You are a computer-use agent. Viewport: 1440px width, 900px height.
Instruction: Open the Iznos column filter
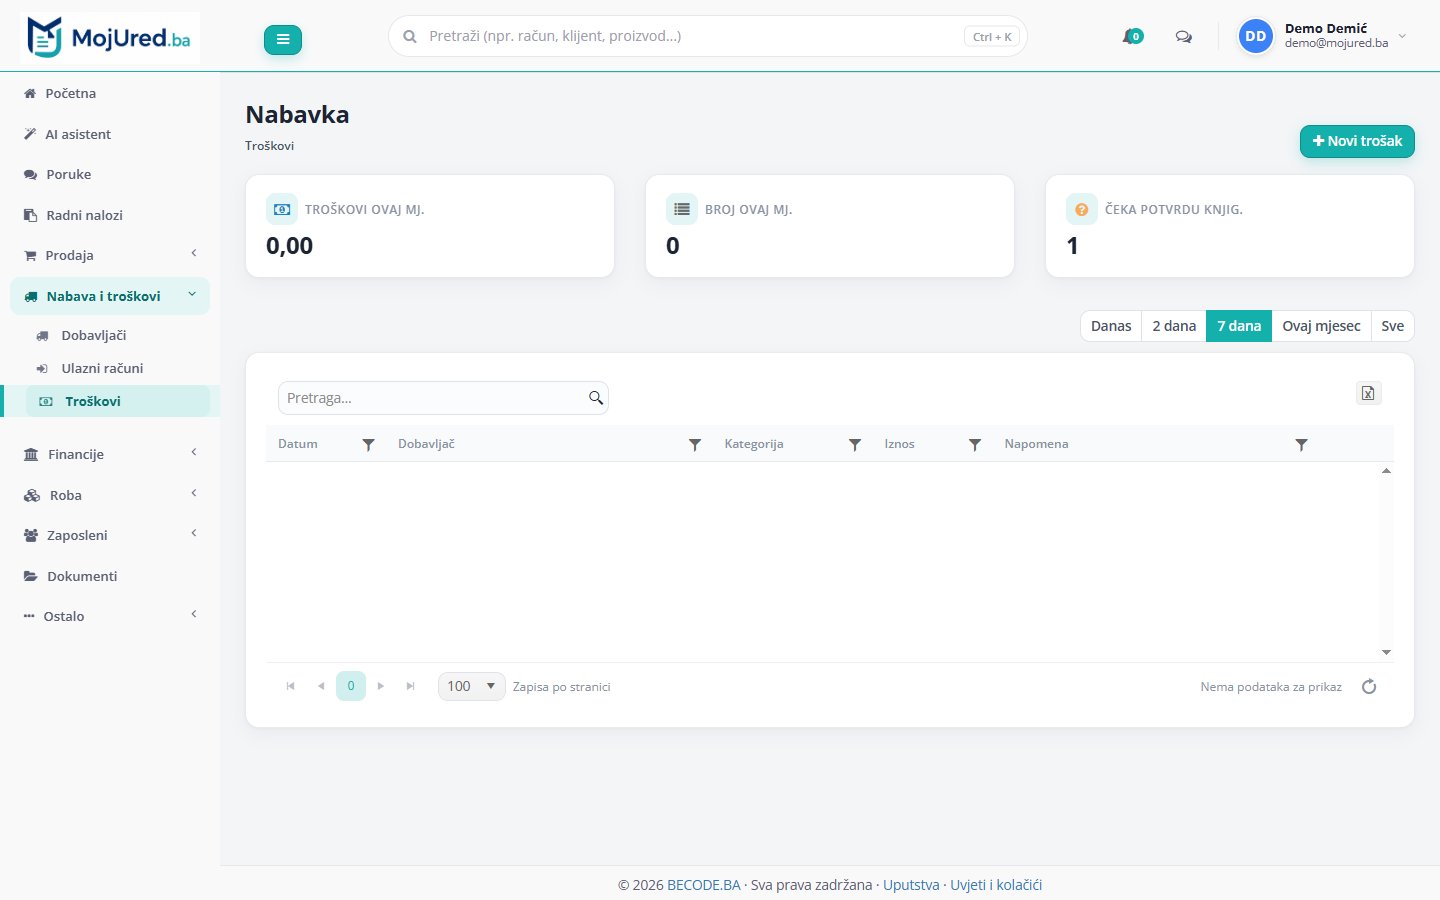(x=975, y=444)
